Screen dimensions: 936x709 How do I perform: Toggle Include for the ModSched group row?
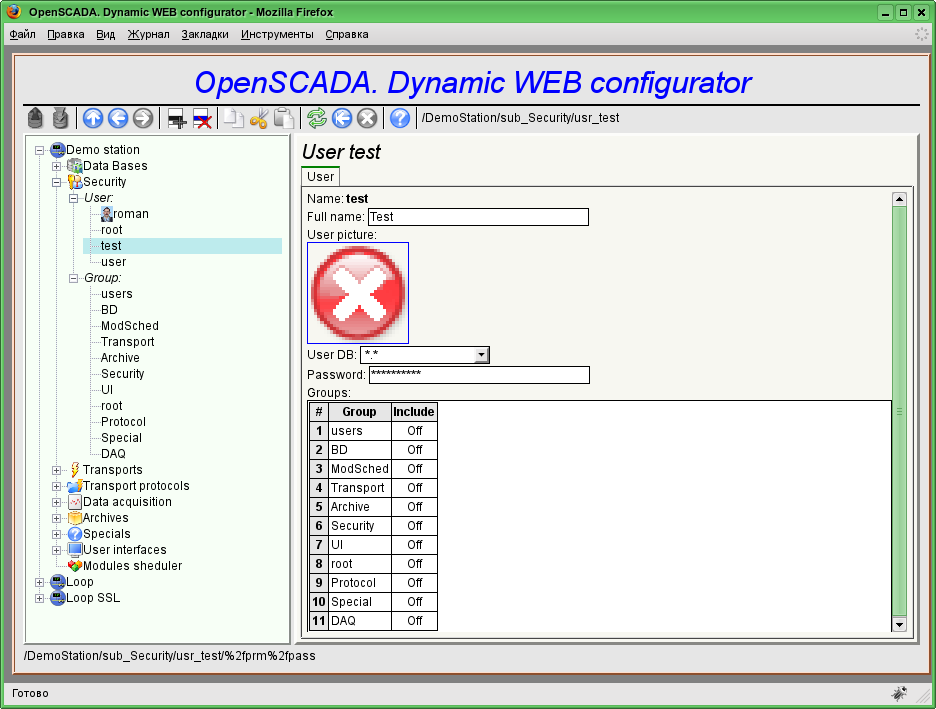(414, 469)
